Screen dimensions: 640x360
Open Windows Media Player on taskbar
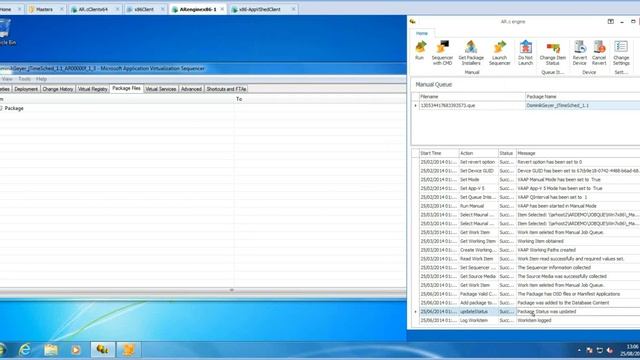[x=76, y=350]
